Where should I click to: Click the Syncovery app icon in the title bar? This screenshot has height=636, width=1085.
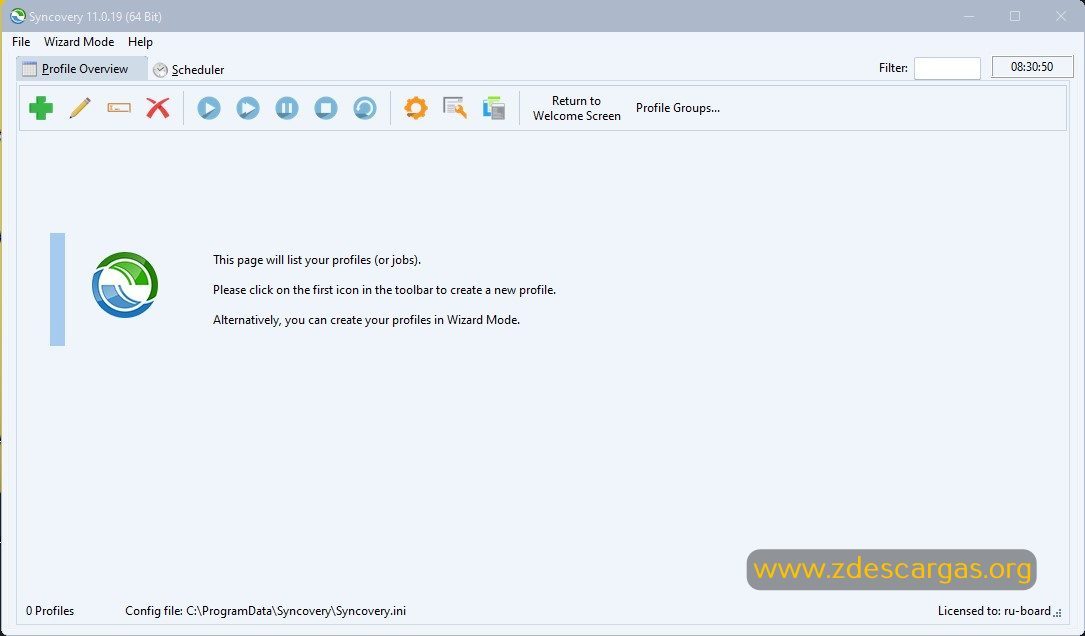click(x=17, y=16)
